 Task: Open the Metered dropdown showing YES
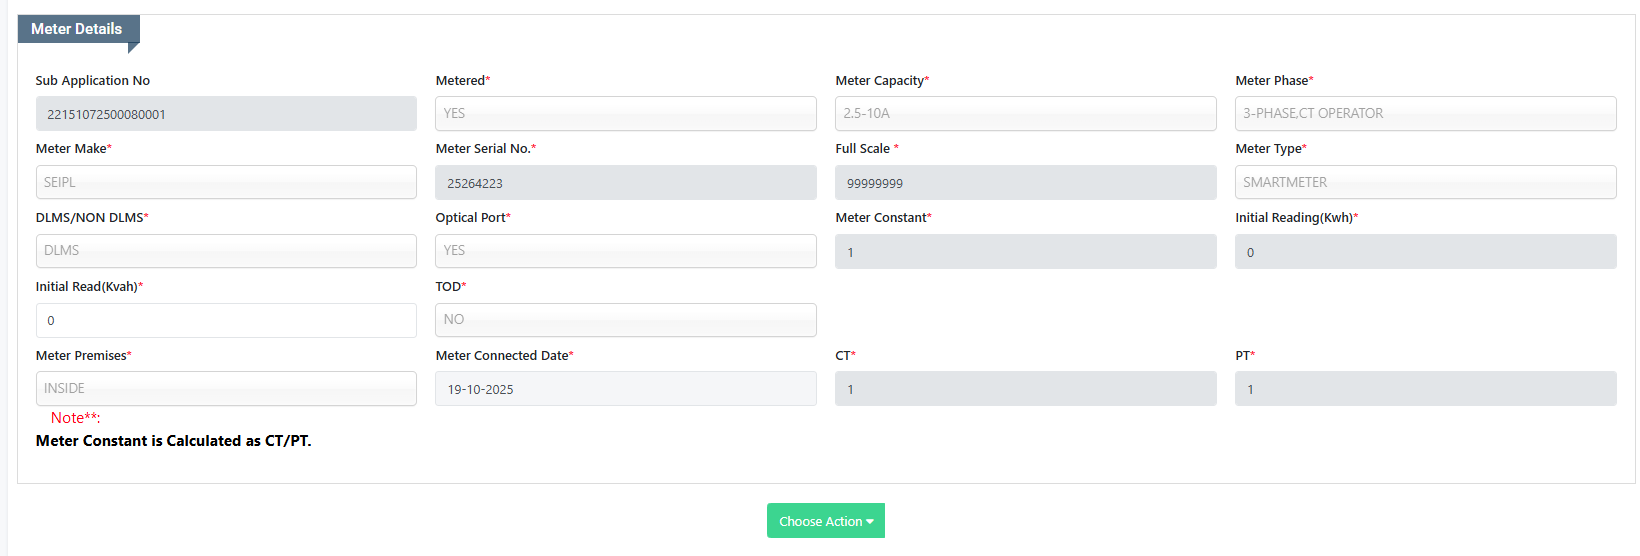pos(625,114)
